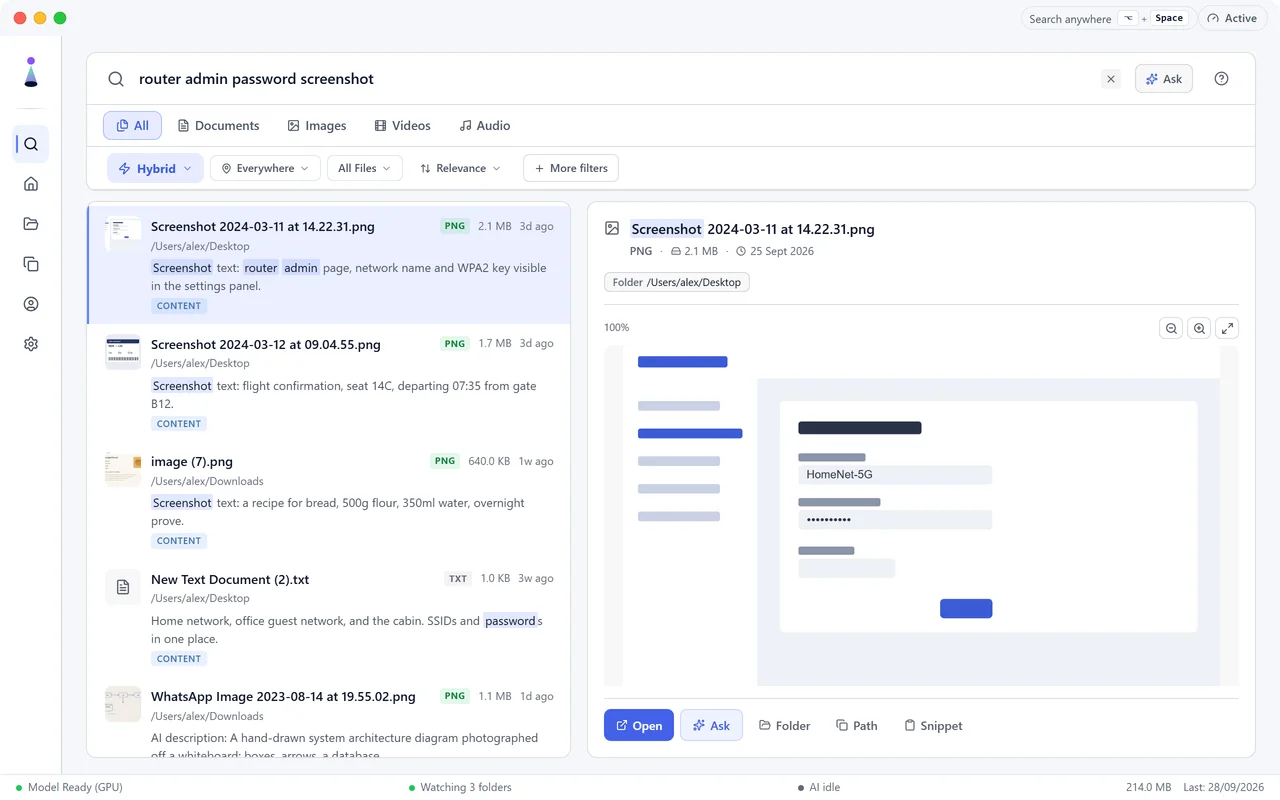Click the thumbnail of Screenshot 2024-03-11 at 14.22.31.png

[123, 234]
